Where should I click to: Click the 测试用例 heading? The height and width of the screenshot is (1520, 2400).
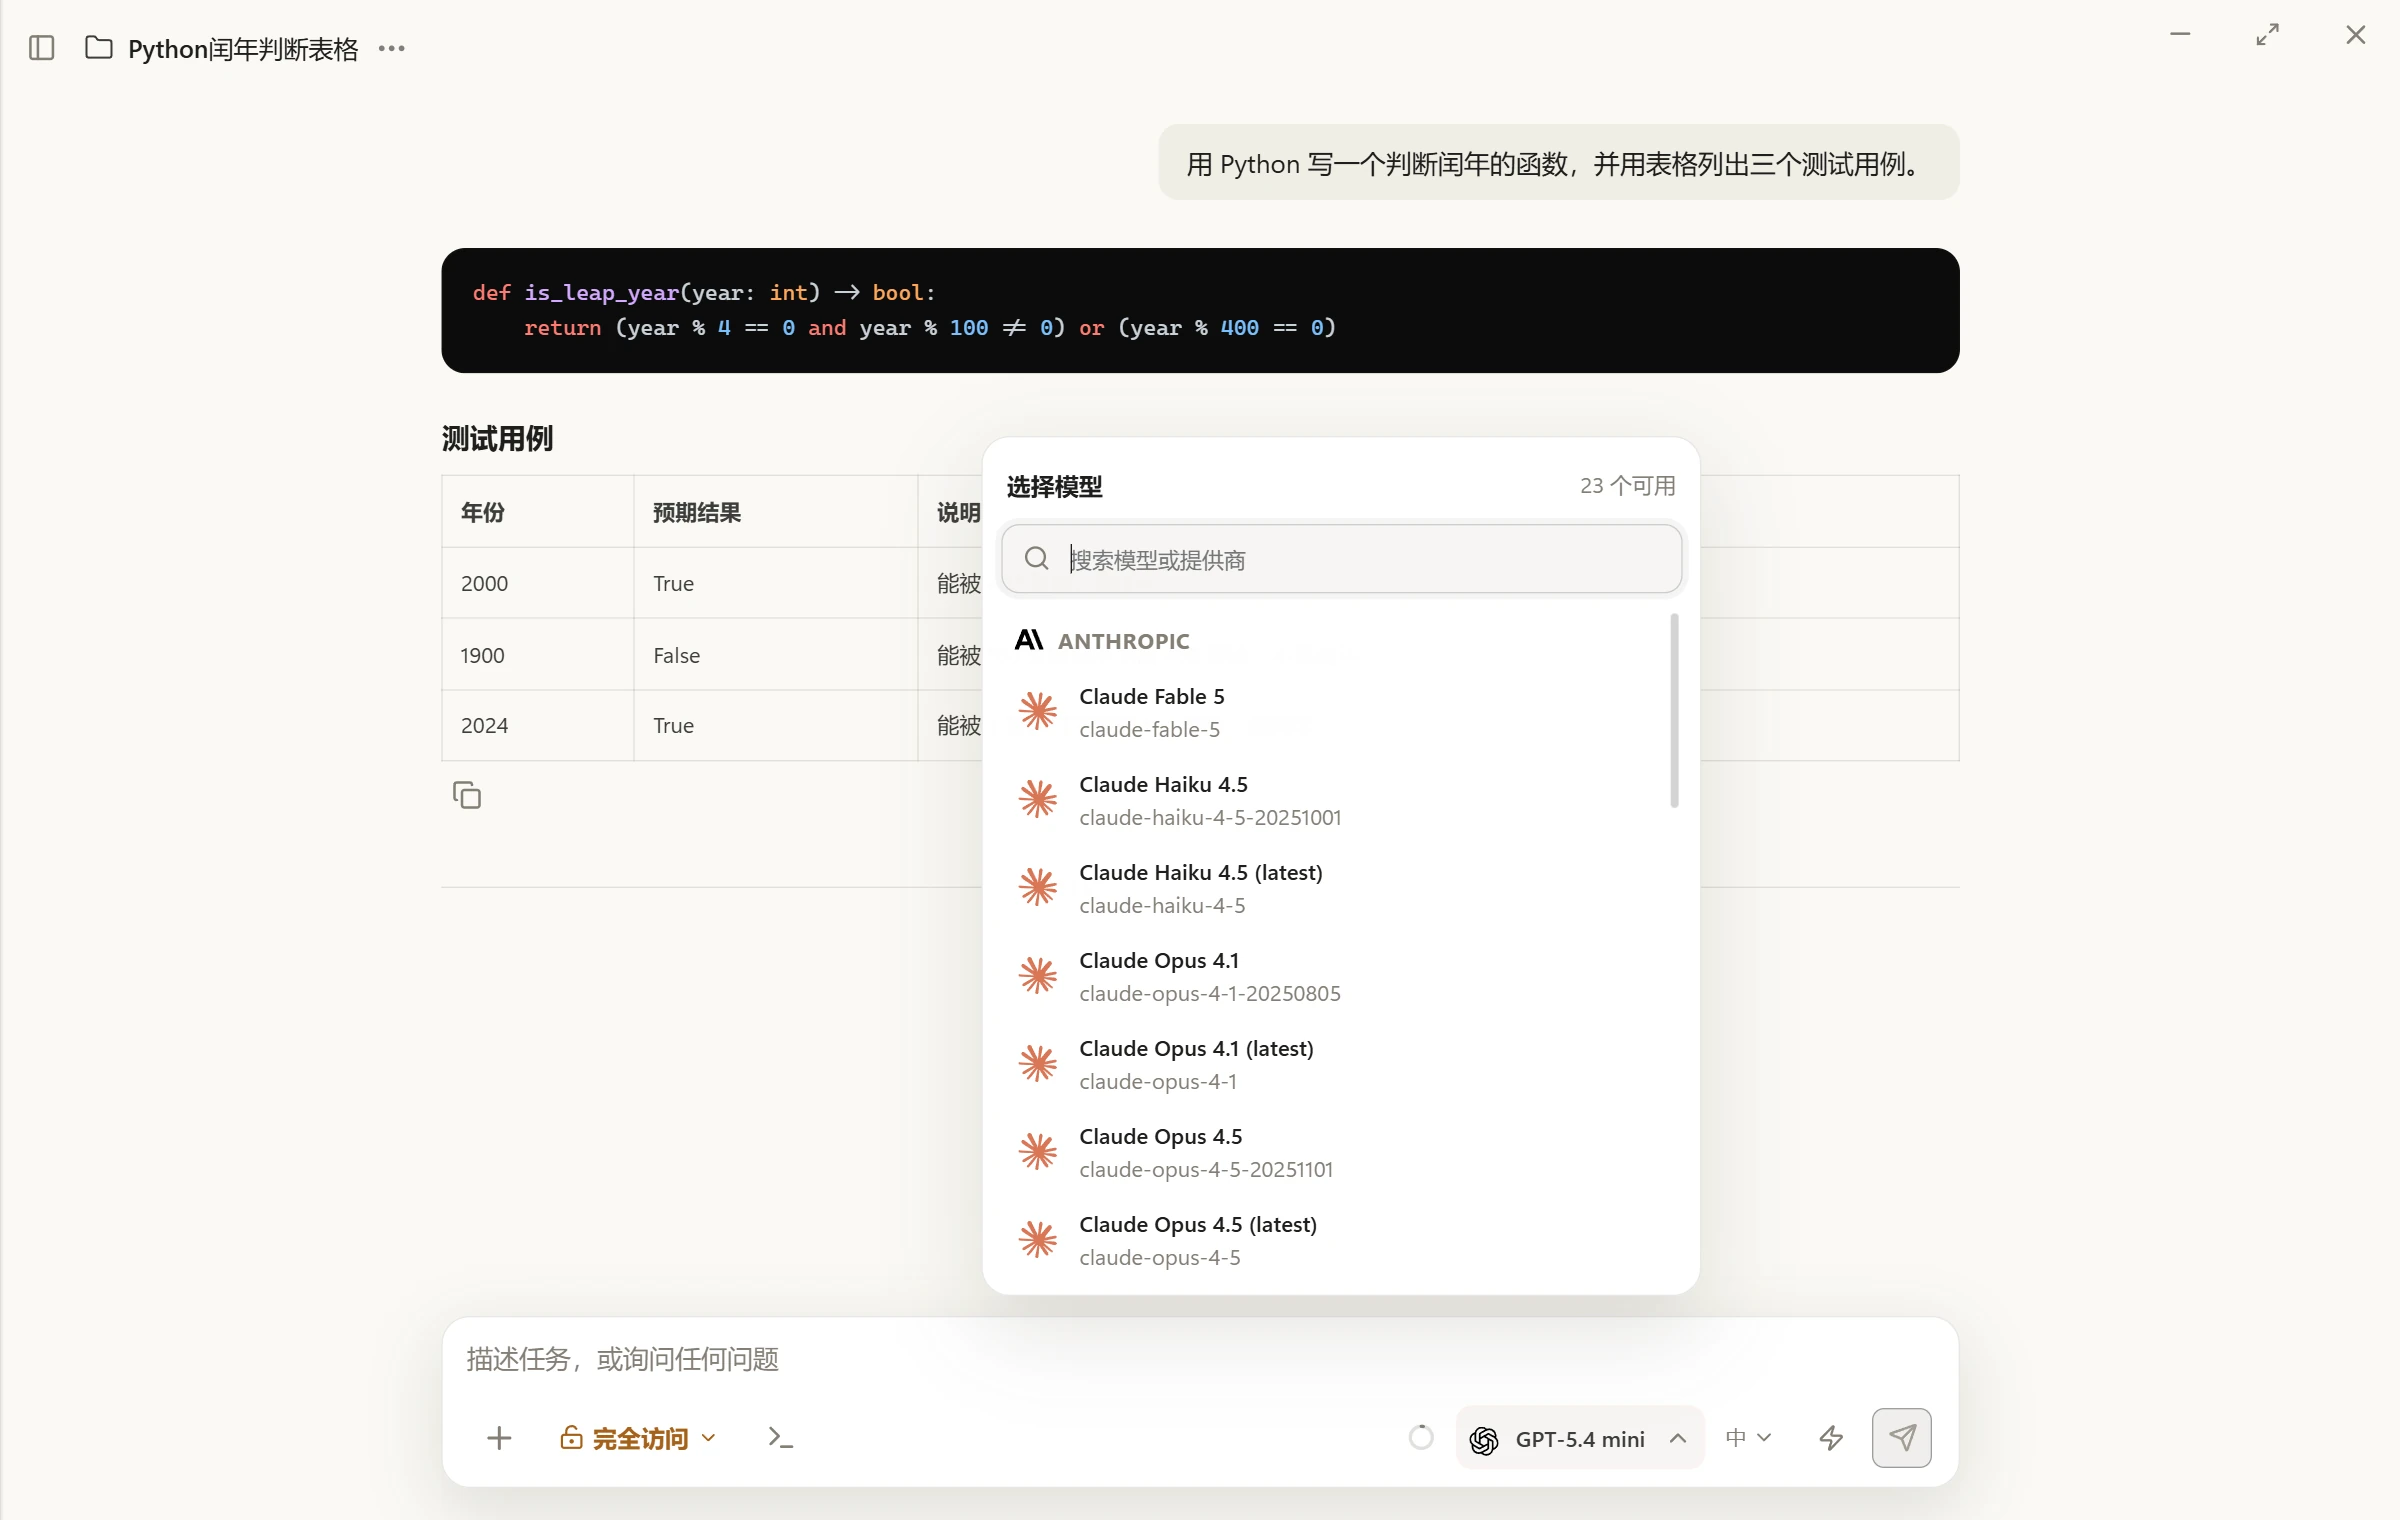497,438
